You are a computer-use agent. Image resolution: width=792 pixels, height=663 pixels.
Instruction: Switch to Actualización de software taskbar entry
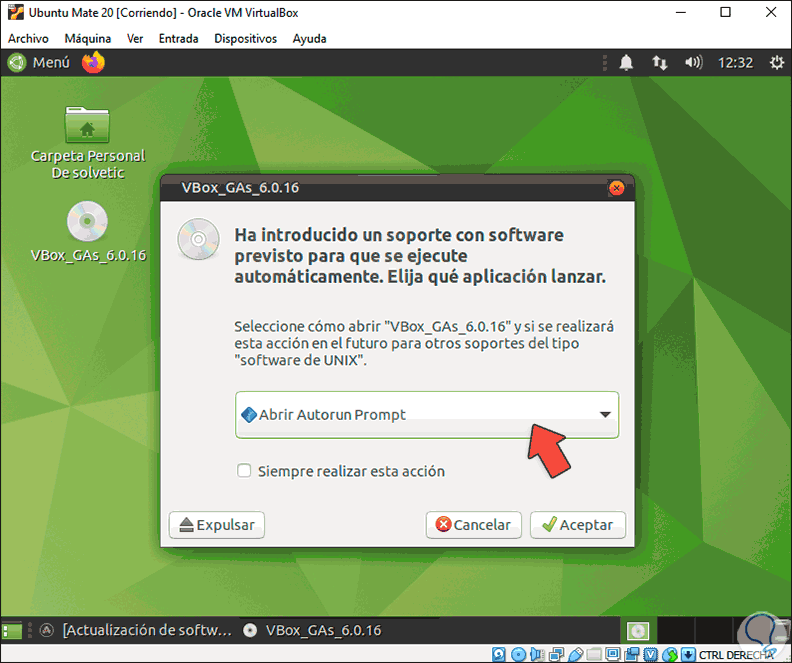point(136,630)
